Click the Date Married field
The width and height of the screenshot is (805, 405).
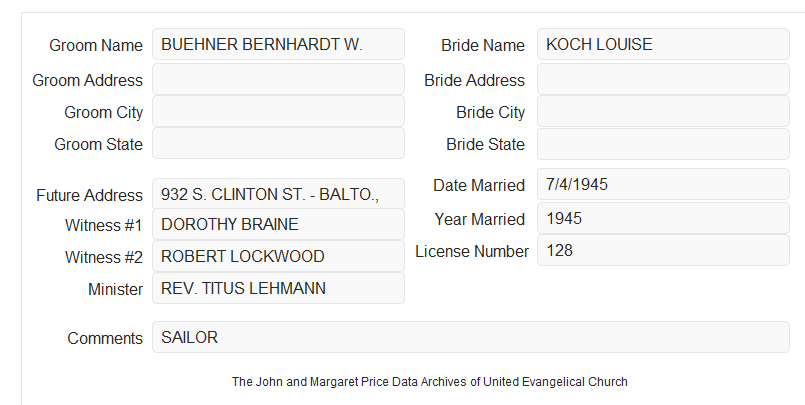(x=663, y=184)
